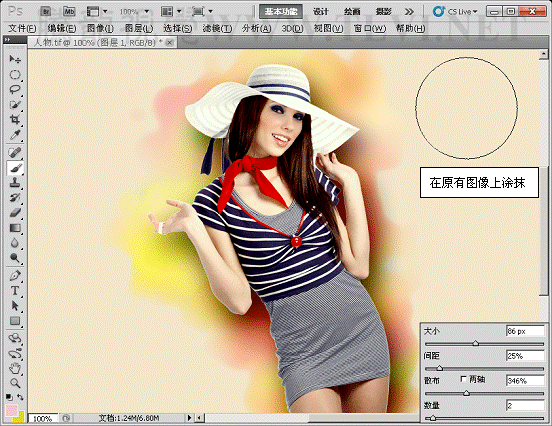The height and width of the screenshot is (426, 552).
Task: Select the Type tool
Action: [15, 290]
